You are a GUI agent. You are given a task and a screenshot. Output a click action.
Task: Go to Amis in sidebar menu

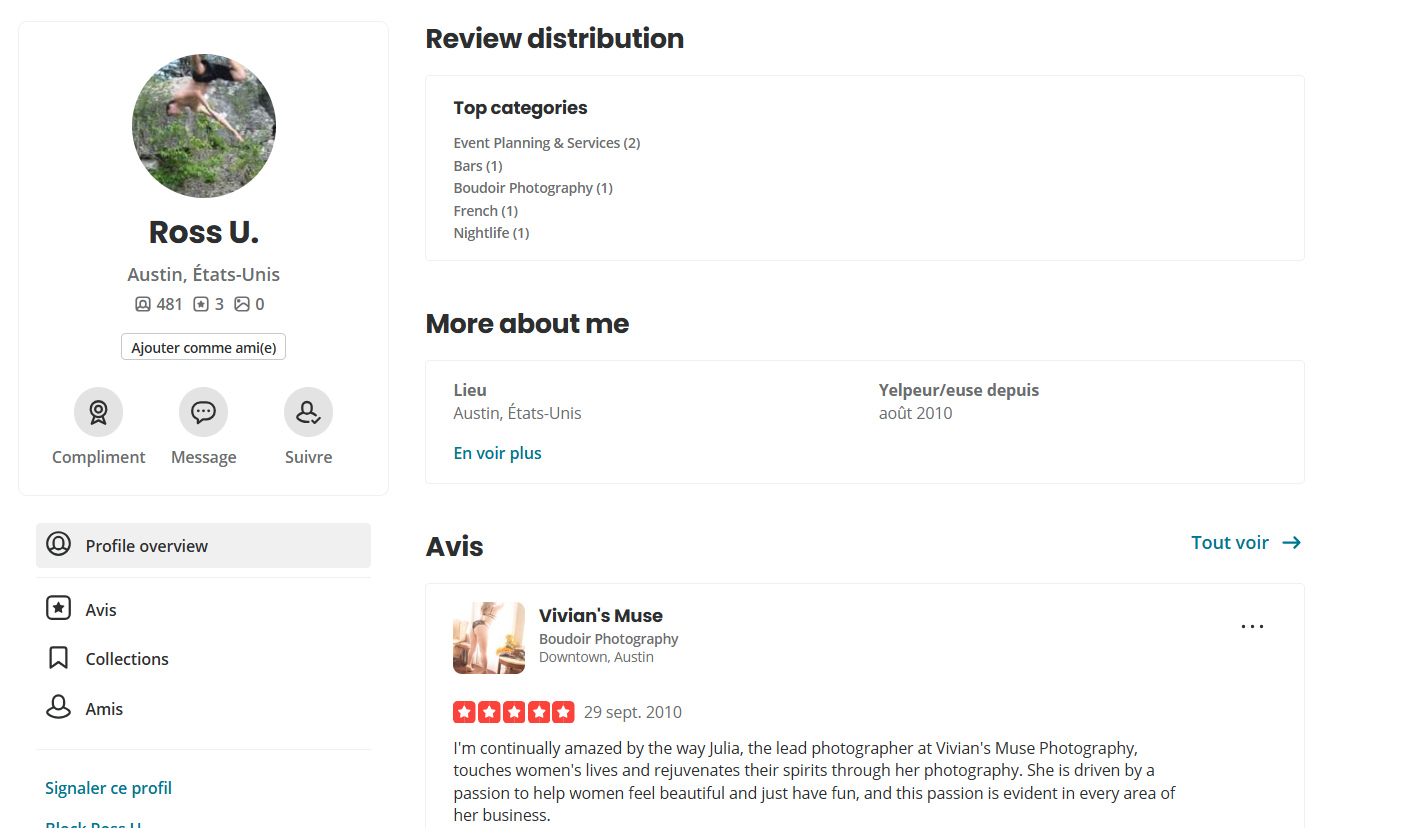click(x=104, y=709)
